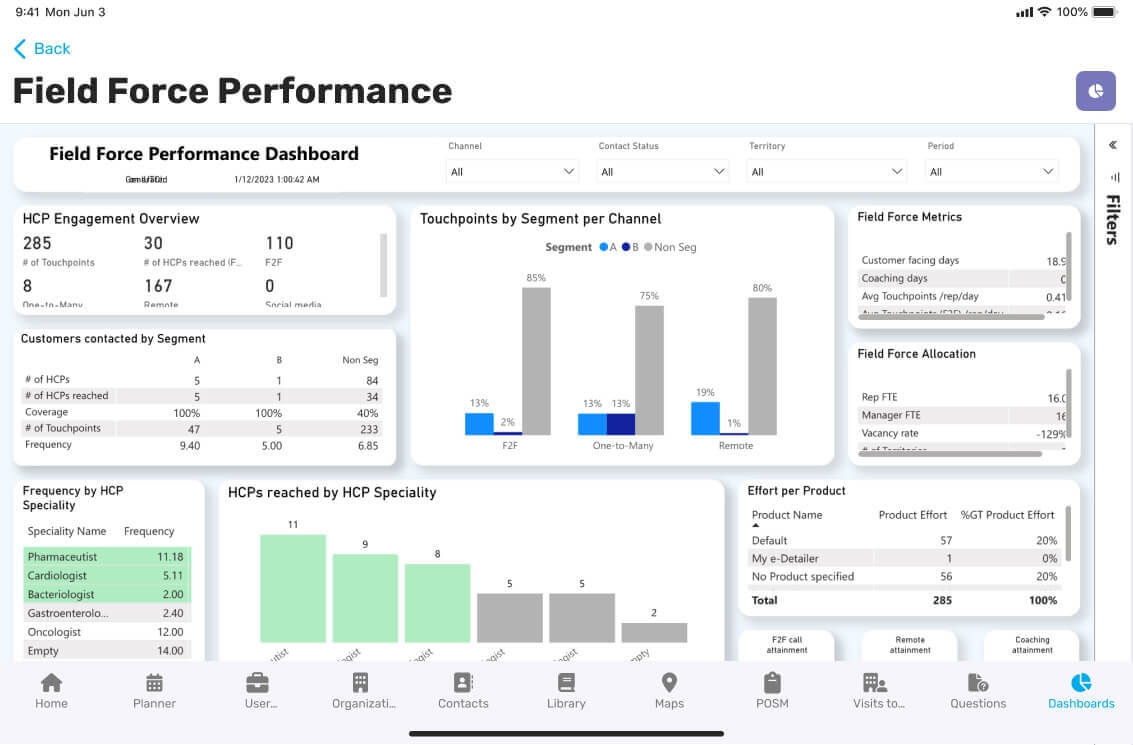
Task: Open the Period dropdown
Action: [x=991, y=172]
